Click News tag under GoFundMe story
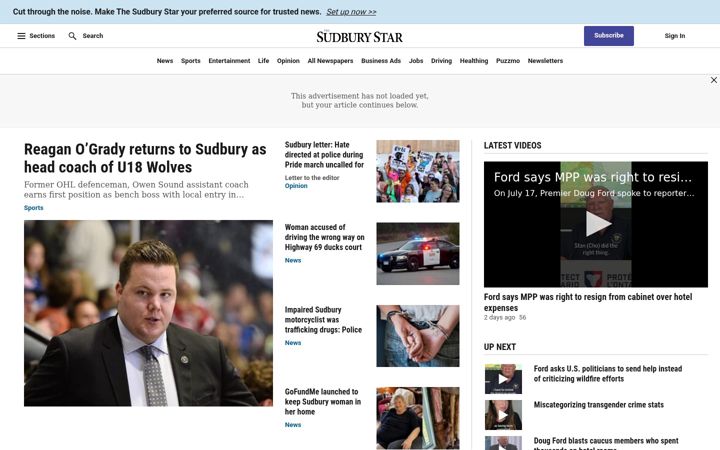 click(x=293, y=425)
